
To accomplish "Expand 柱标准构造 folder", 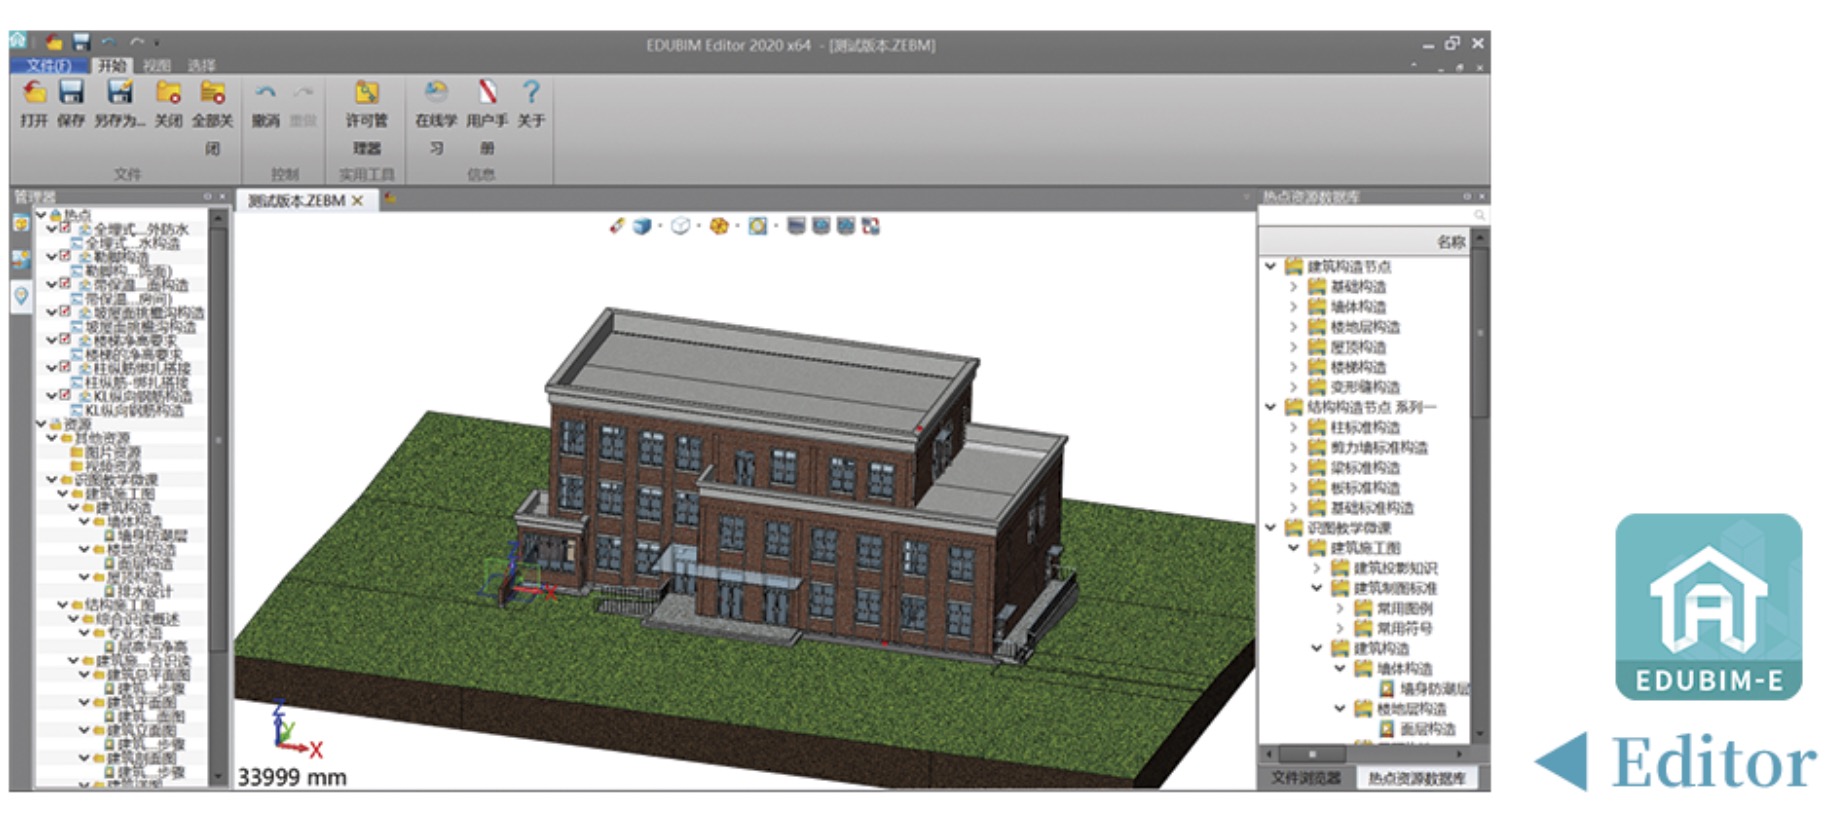I will pyautogui.click(x=1293, y=427).
